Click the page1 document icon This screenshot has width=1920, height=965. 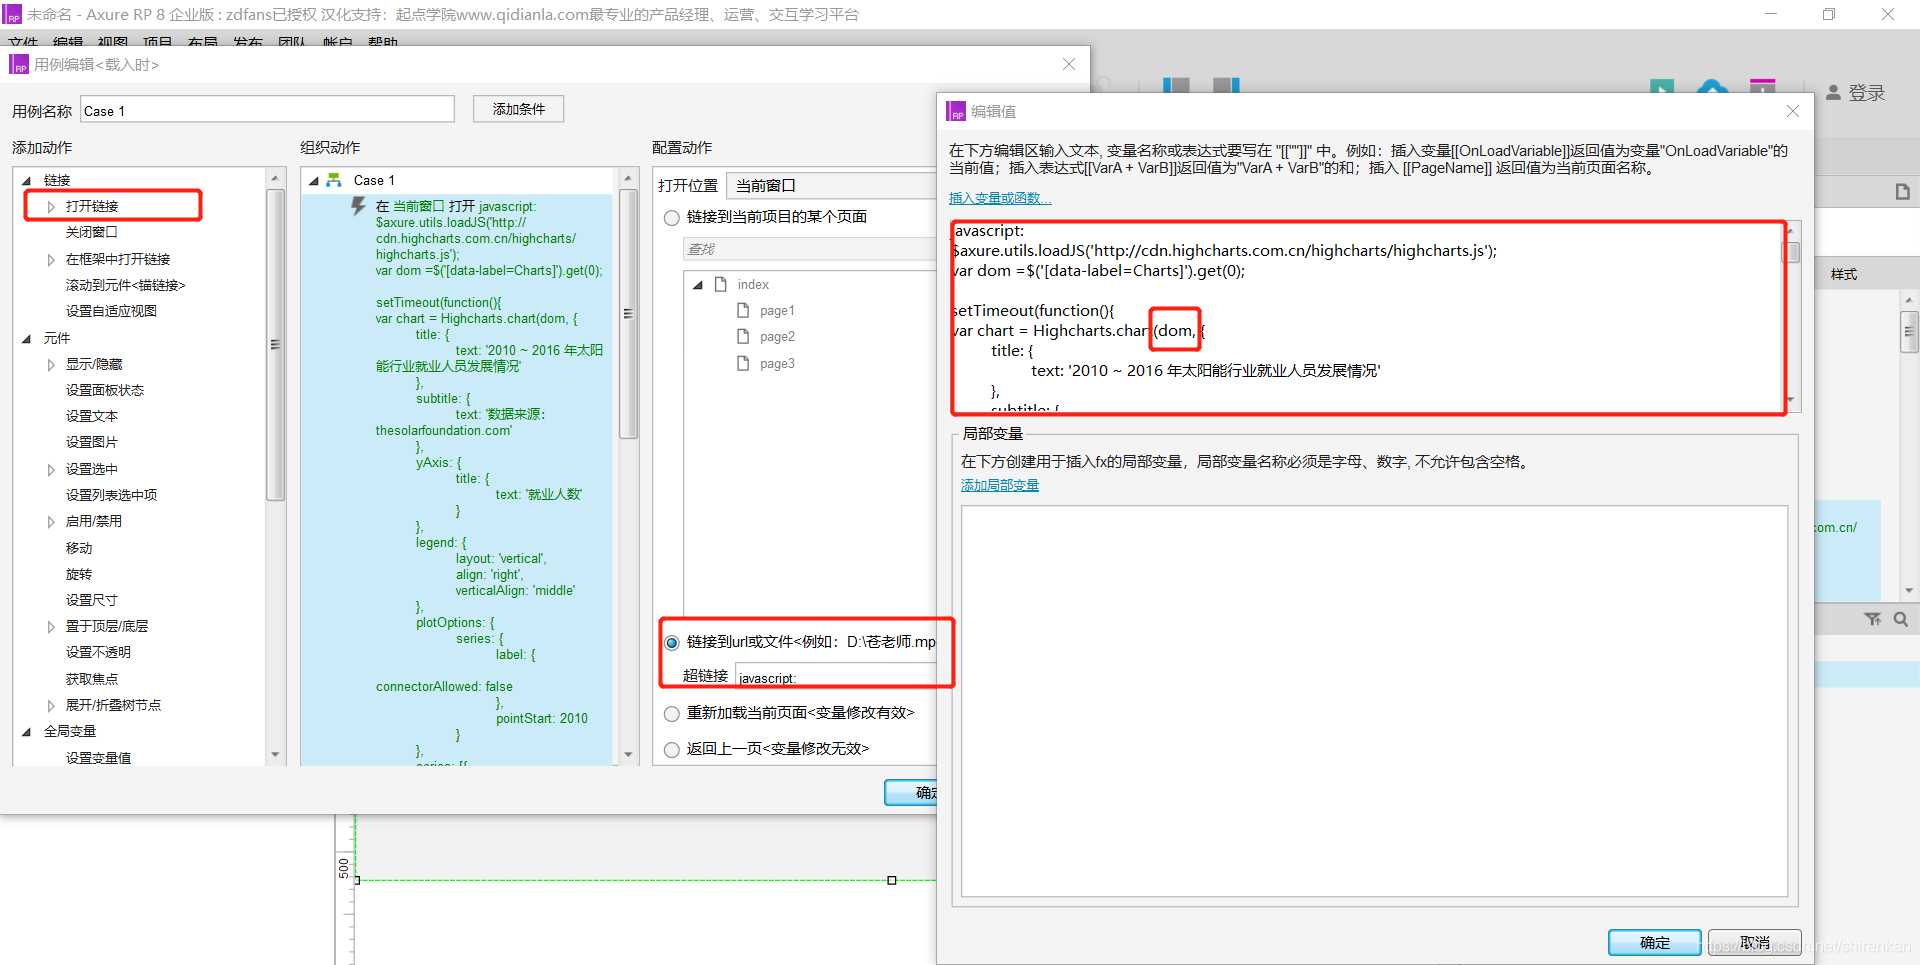pos(743,310)
